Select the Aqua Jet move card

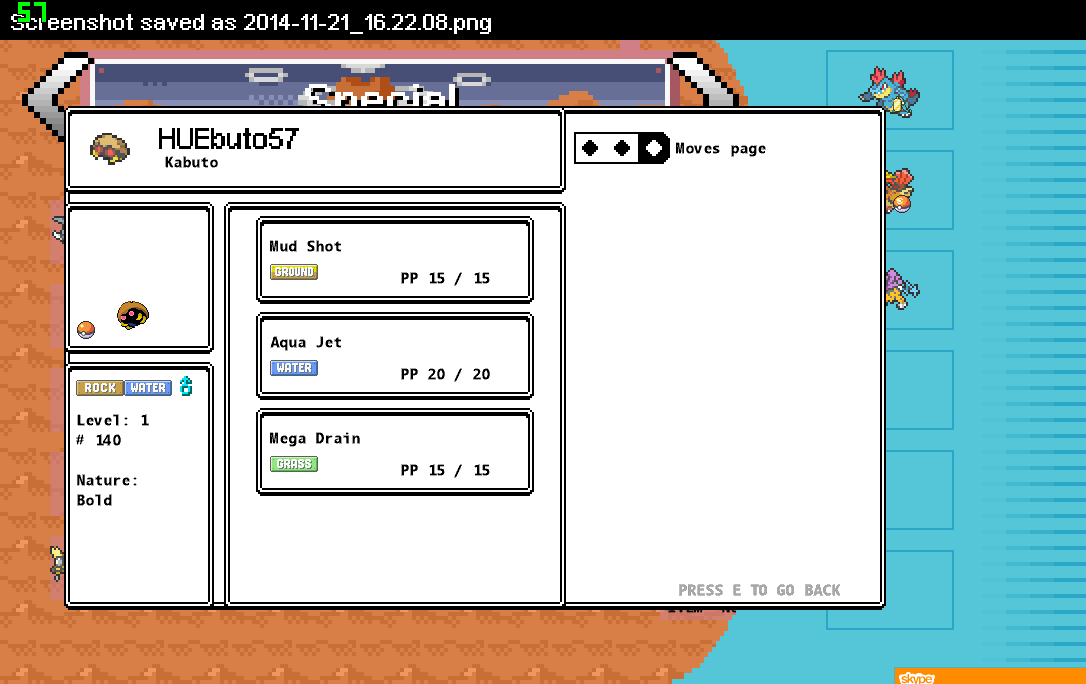pos(395,356)
